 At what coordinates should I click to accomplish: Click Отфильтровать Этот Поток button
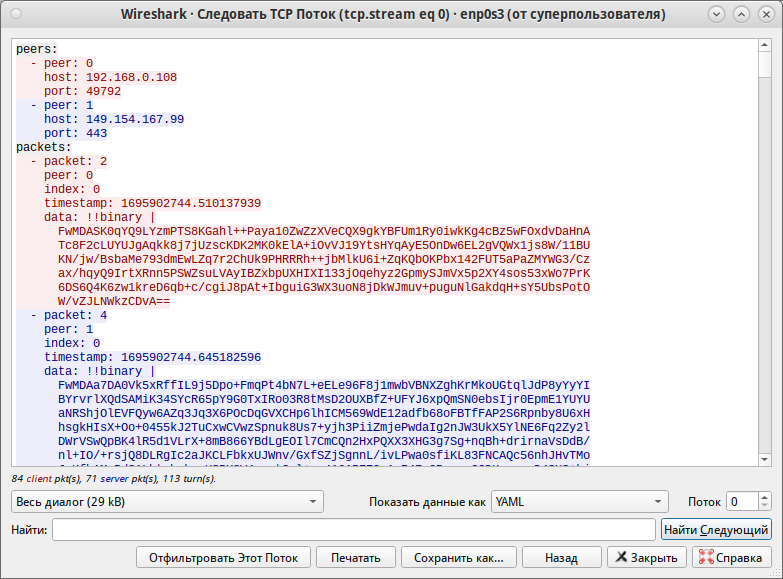[223, 557]
